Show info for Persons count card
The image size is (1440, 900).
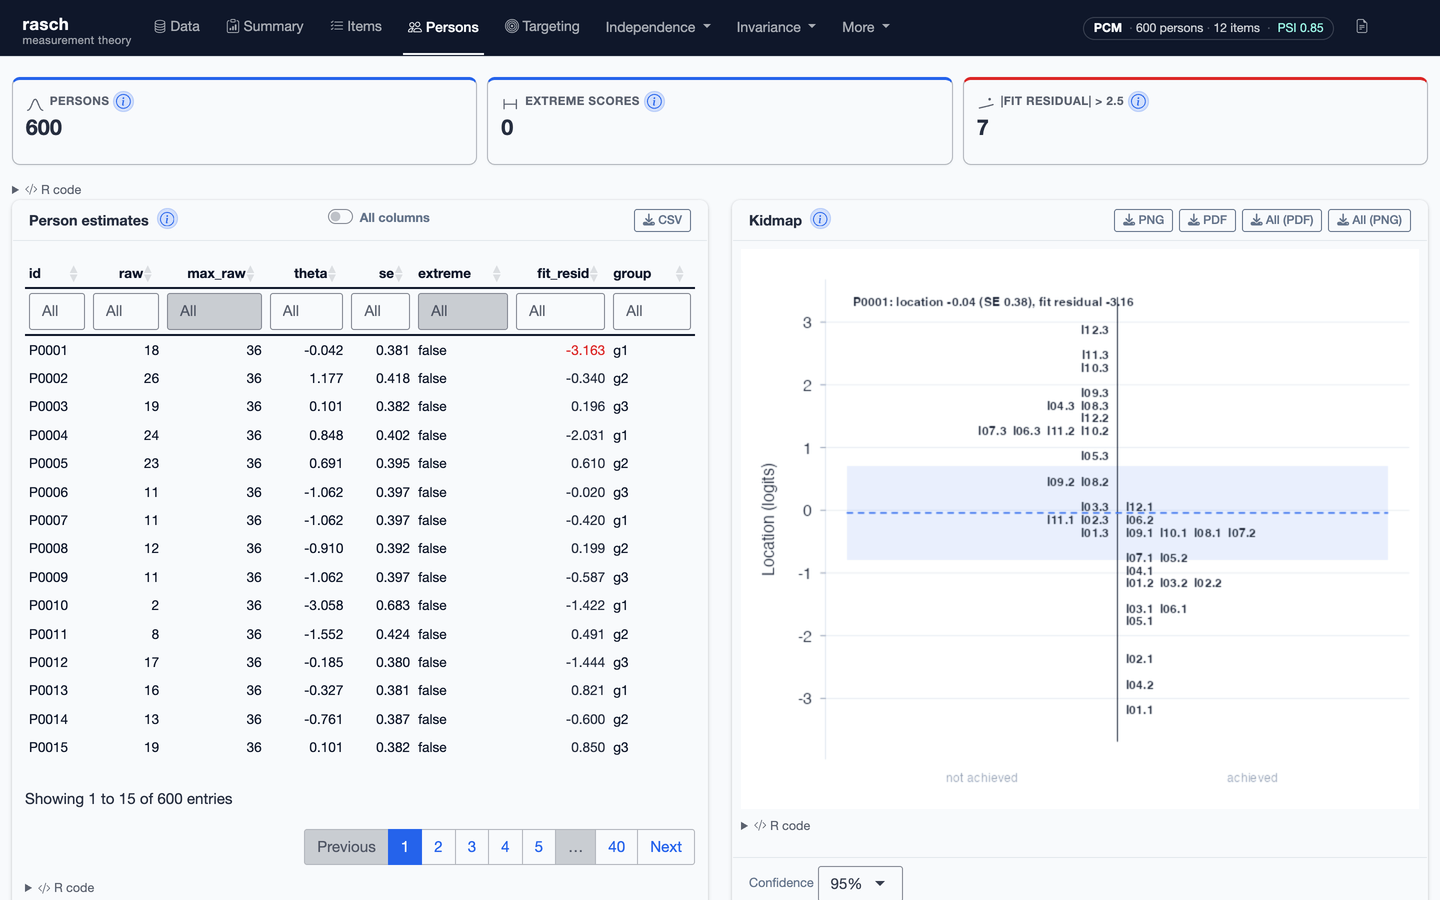pos(123,101)
